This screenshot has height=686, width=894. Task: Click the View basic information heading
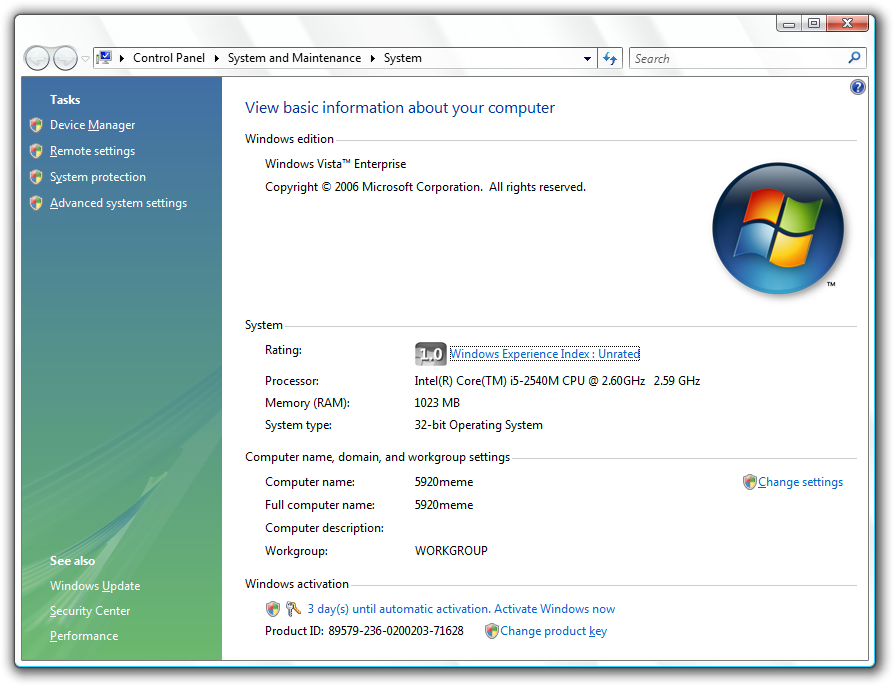(400, 108)
